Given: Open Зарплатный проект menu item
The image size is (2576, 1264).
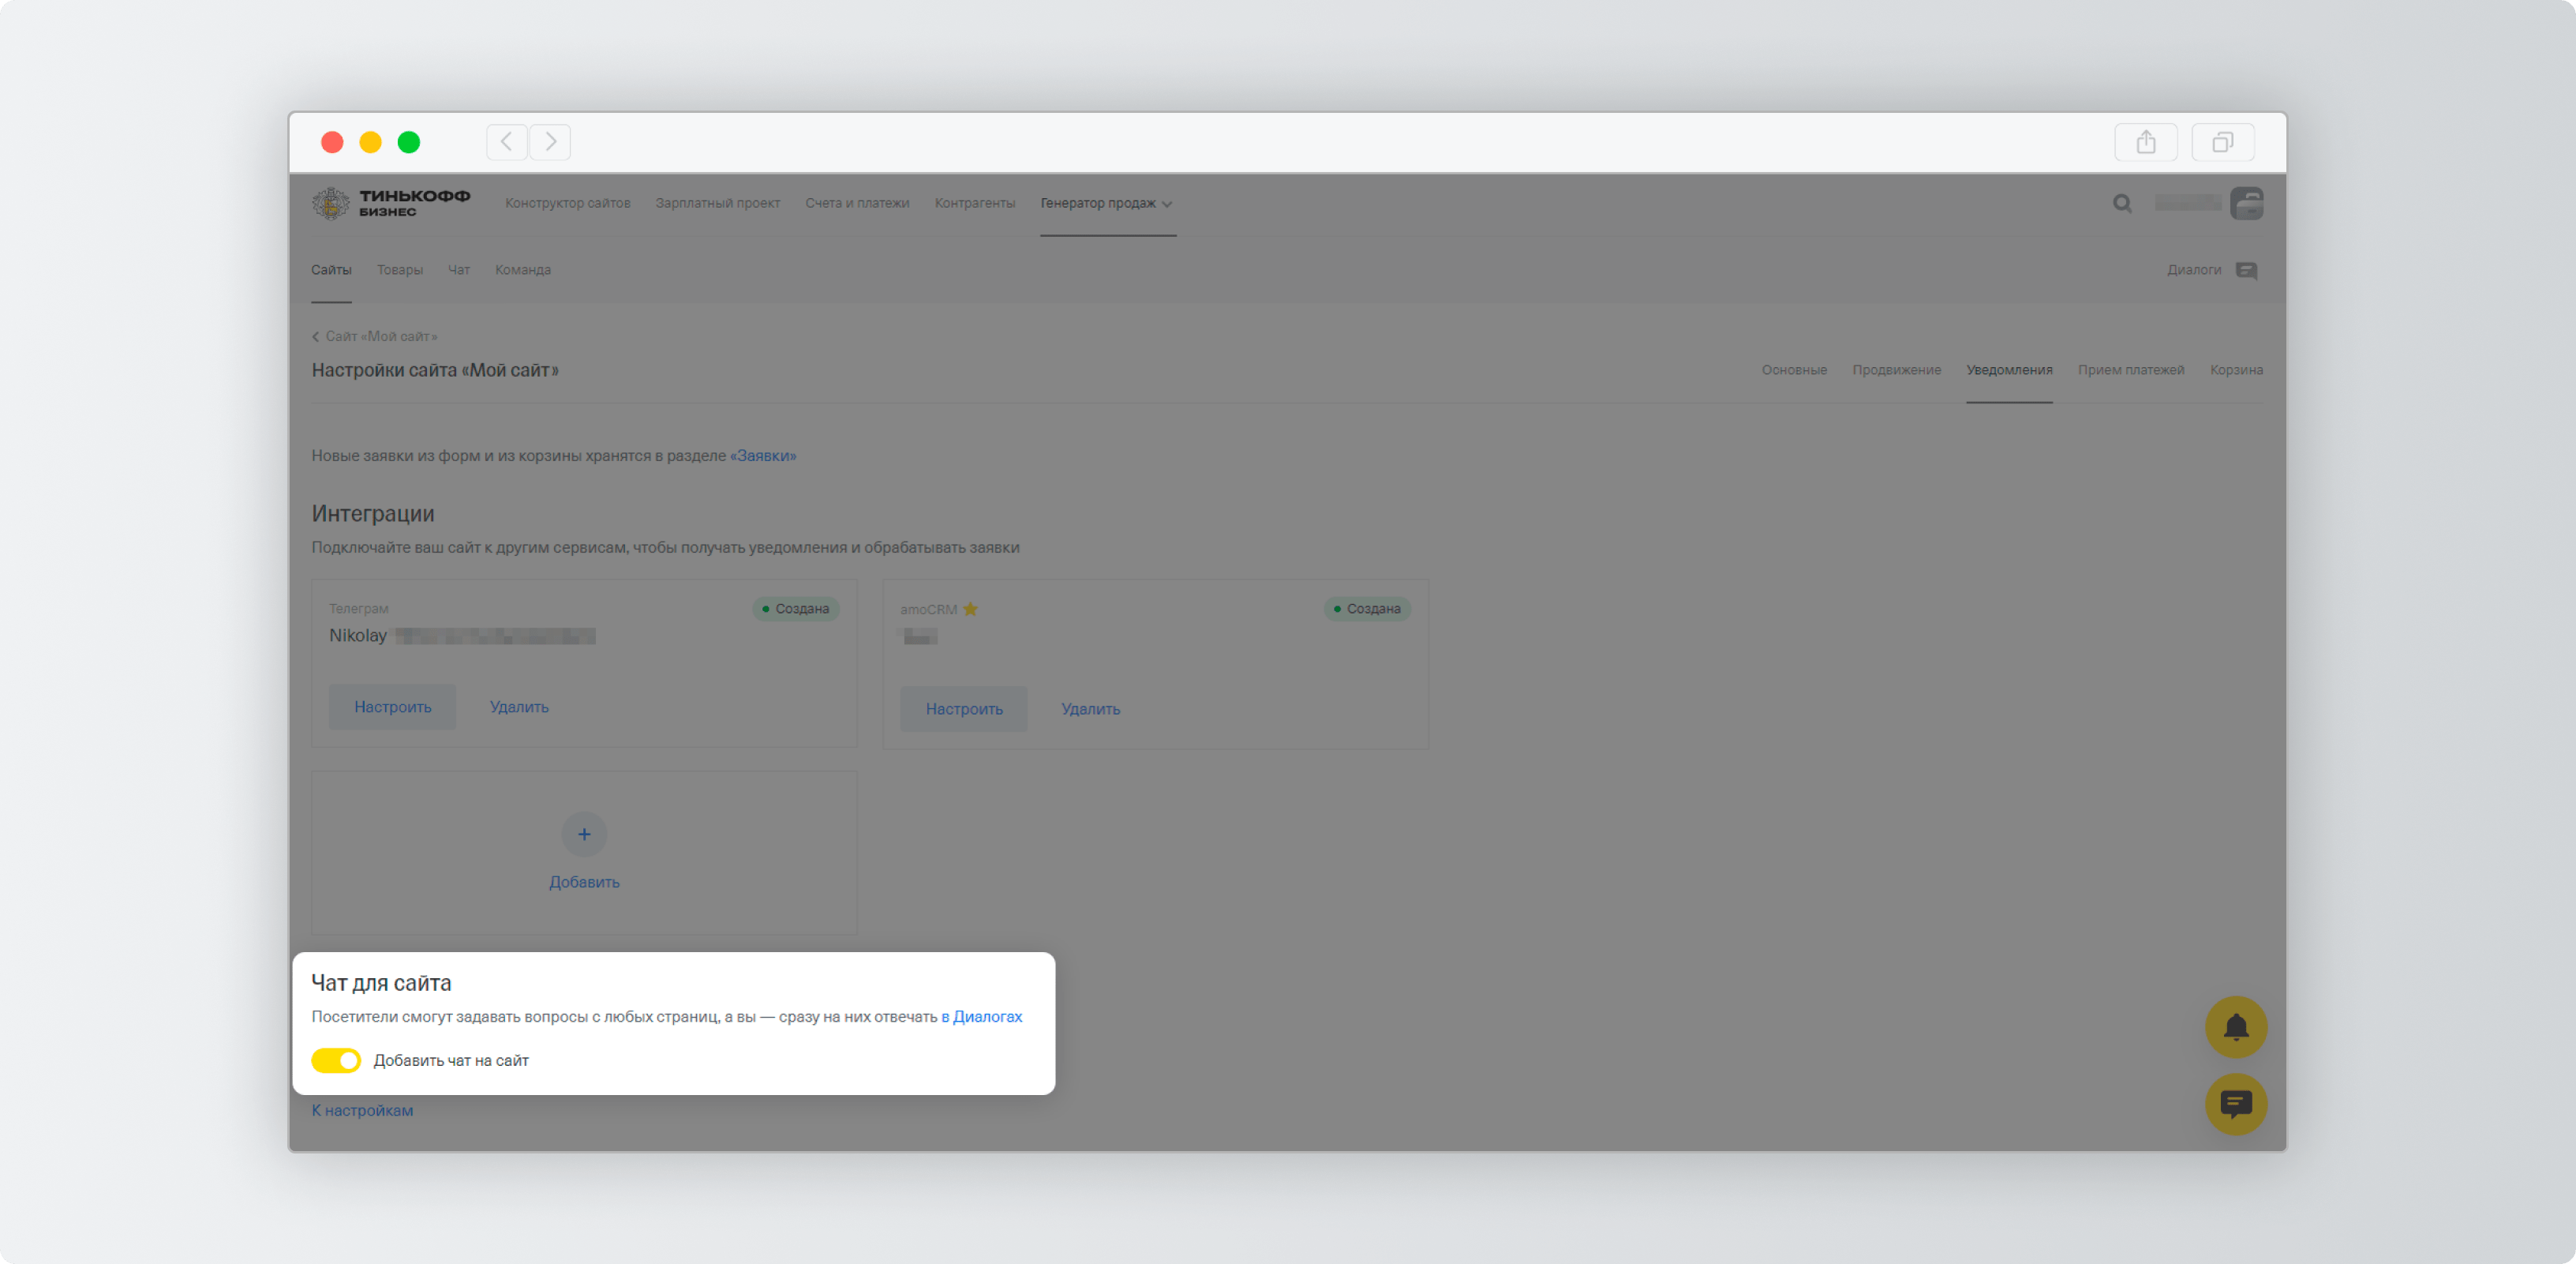Looking at the screenshot, I should (x=717, y=203).
